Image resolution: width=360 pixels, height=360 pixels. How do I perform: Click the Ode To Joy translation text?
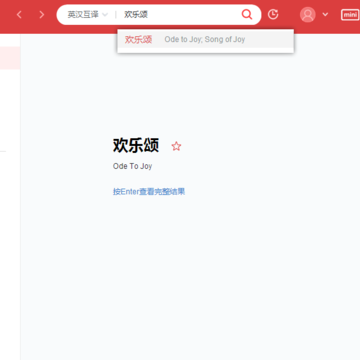tap(132, 166)
